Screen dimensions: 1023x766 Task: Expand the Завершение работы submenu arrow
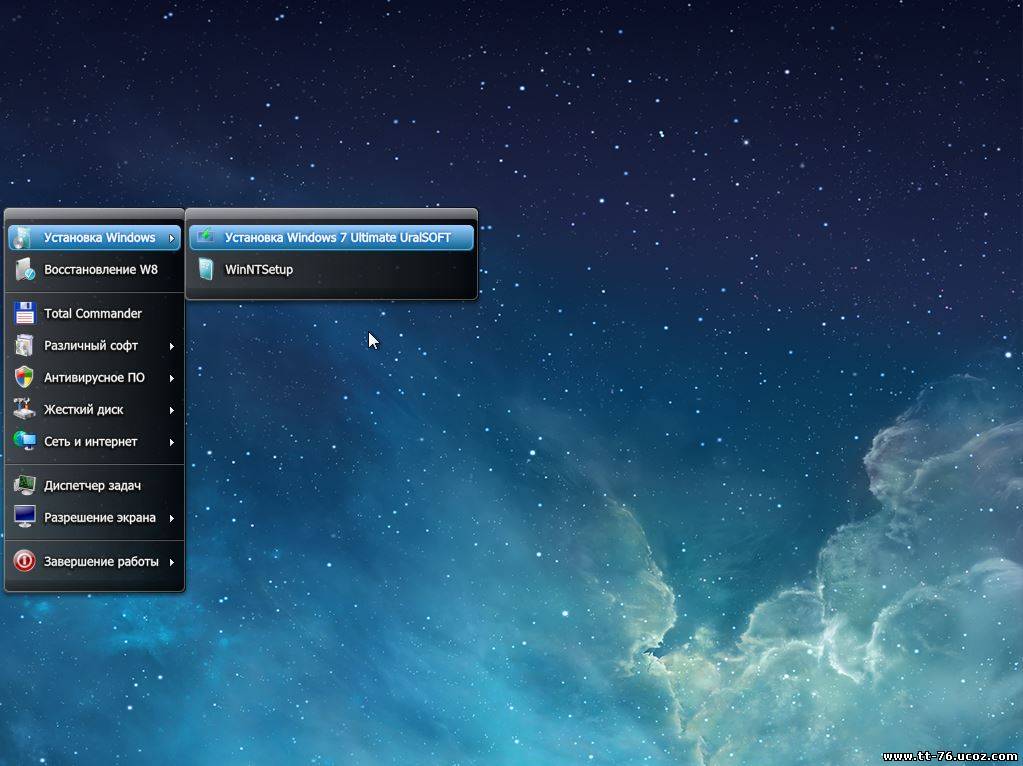click(x=172, y=562)
